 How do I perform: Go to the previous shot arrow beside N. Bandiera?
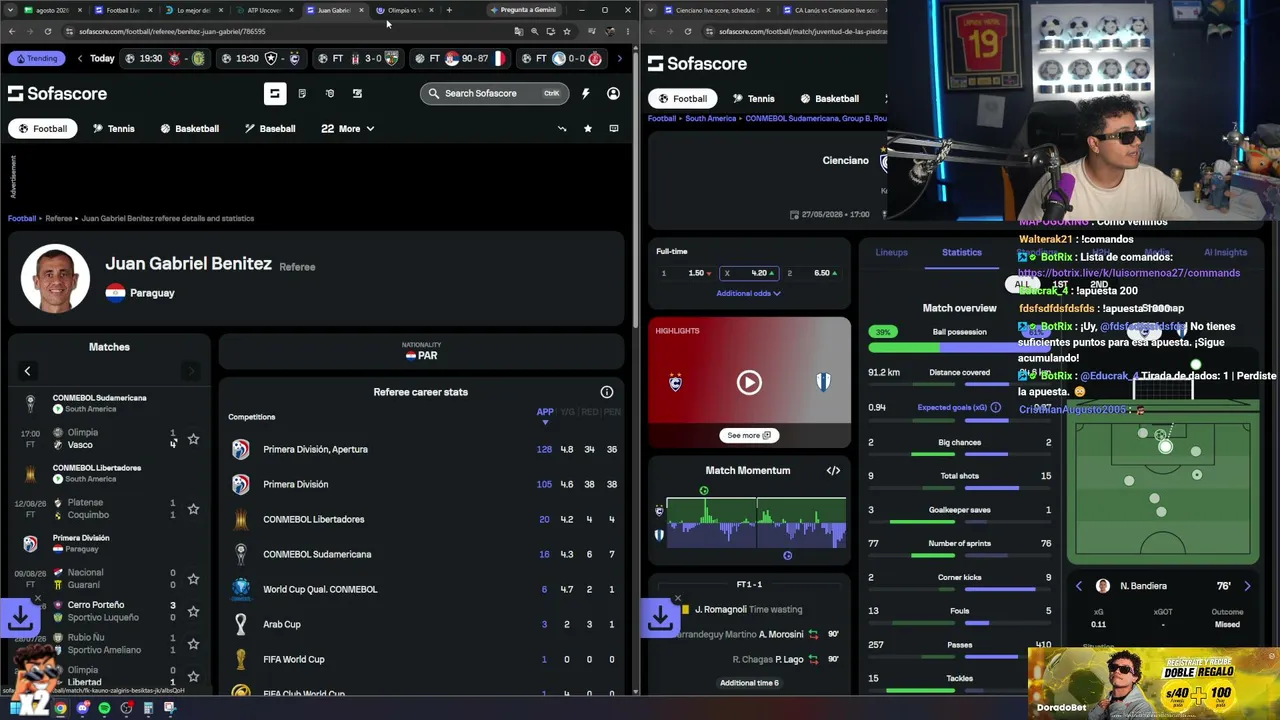pyautogui.click(x=1079, y=586)
